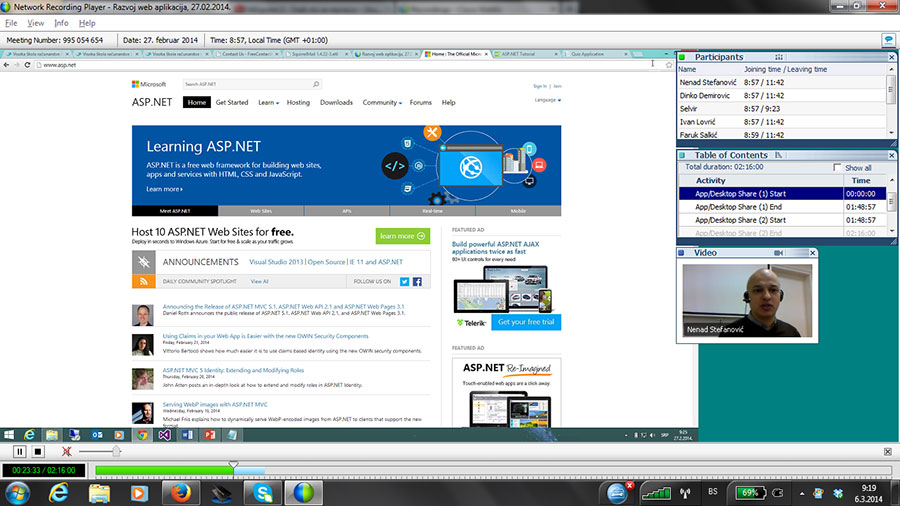Click Visual Studio icon in shared taskbar

point(164,435)
